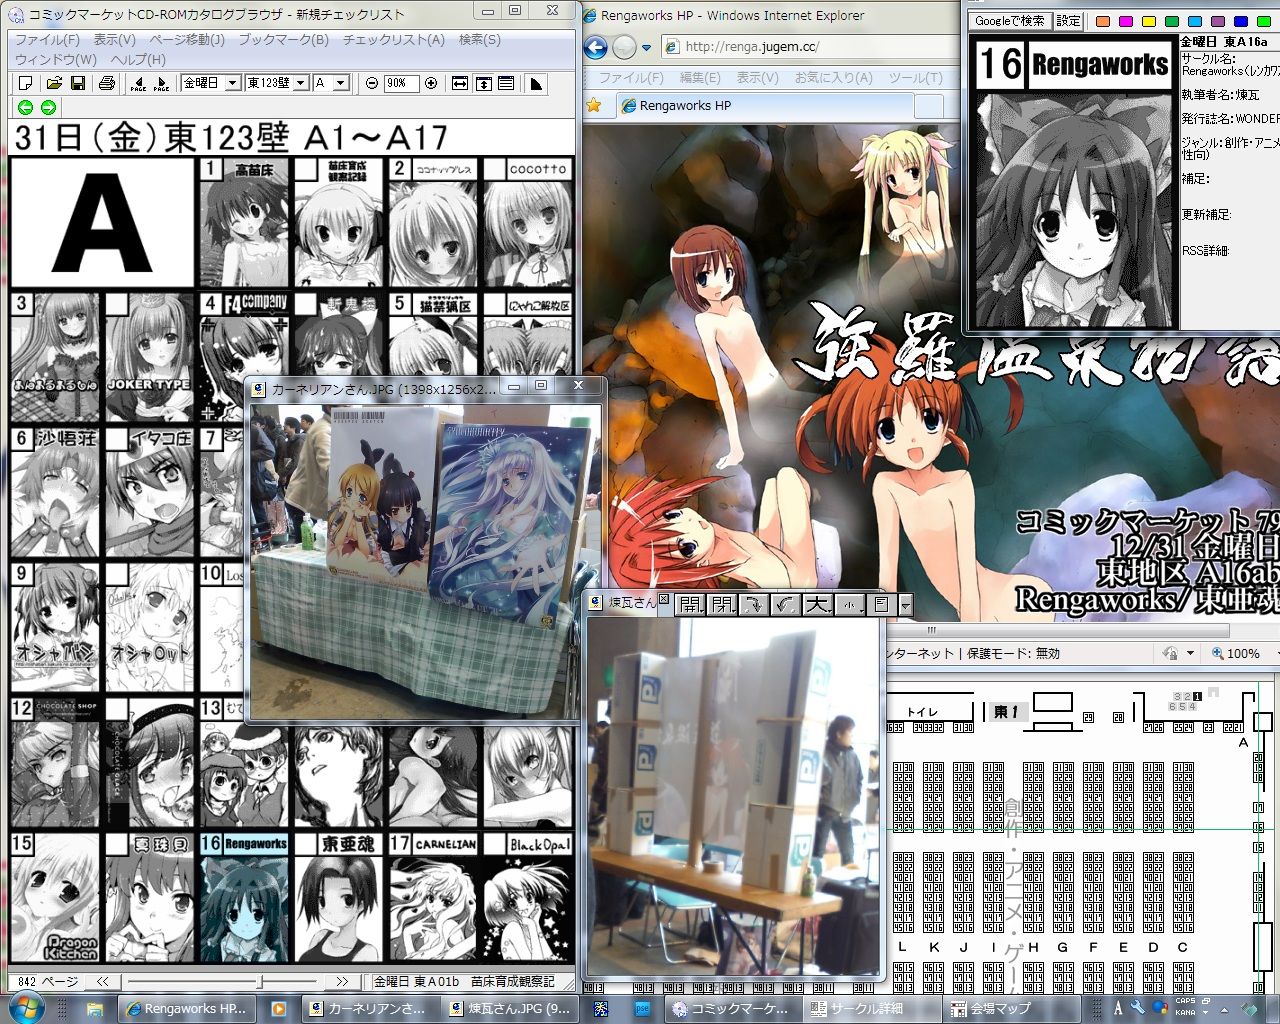Toggle checkbox next to cocotto circle cut

pyautogui.click(x=494, y=169)
